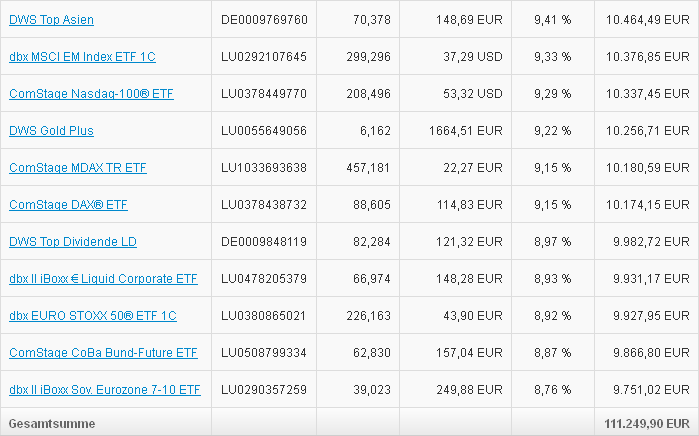699x436 pixels.
Task: Click the quantity 70,378
Action: 372,20
